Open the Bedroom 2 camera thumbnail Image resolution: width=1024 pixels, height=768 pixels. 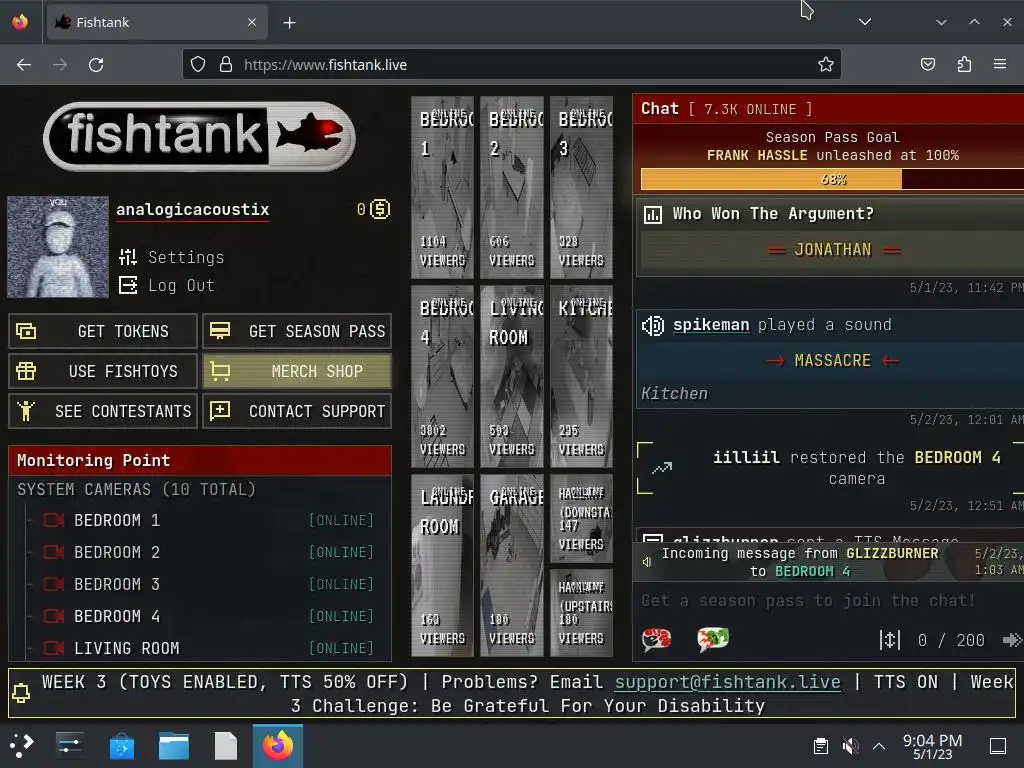pos(512,187)
